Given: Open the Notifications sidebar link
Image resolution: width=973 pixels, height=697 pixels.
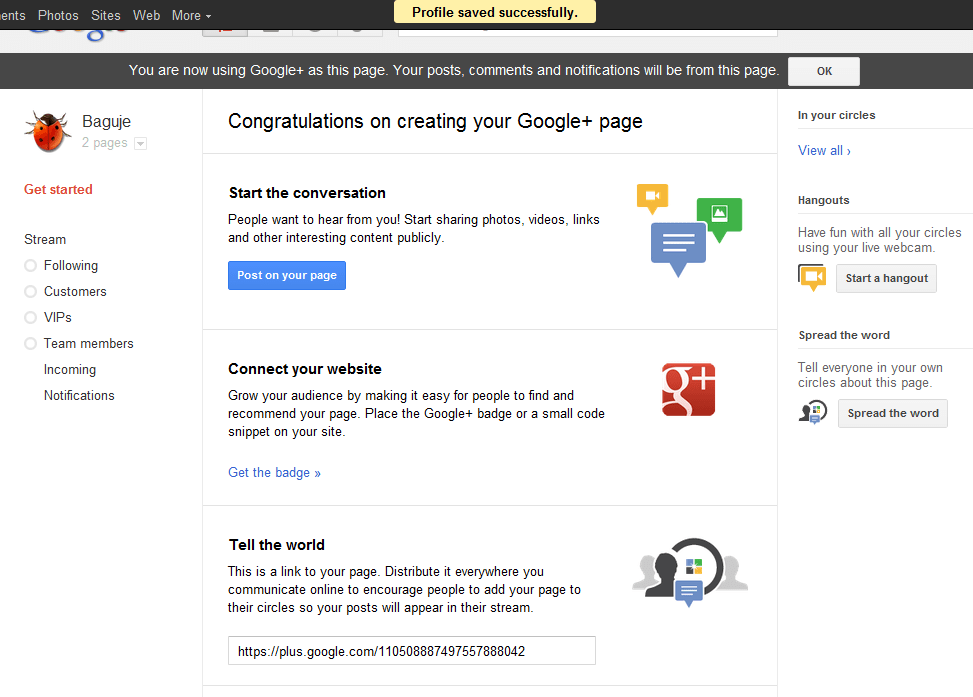Looking at the screenshot, I should tap(79, 396).
